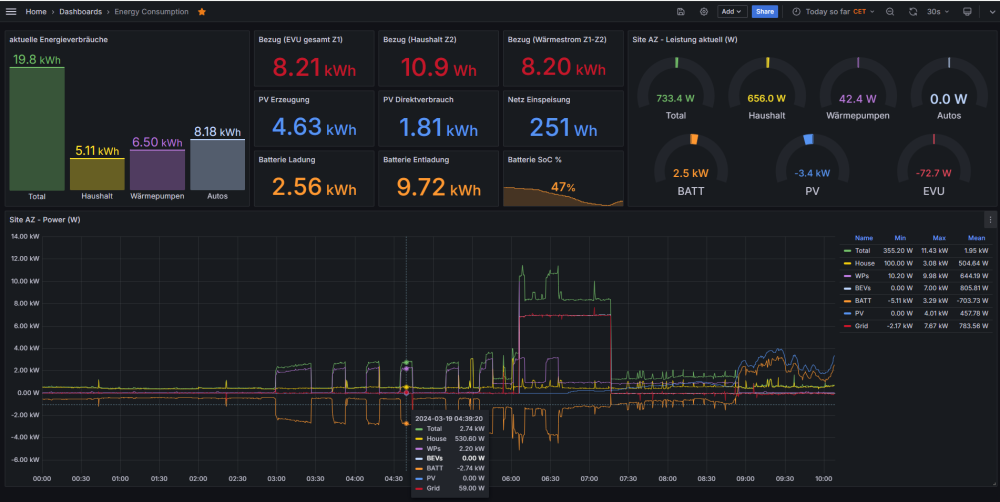Click the 07:00 time axis label

589,478
